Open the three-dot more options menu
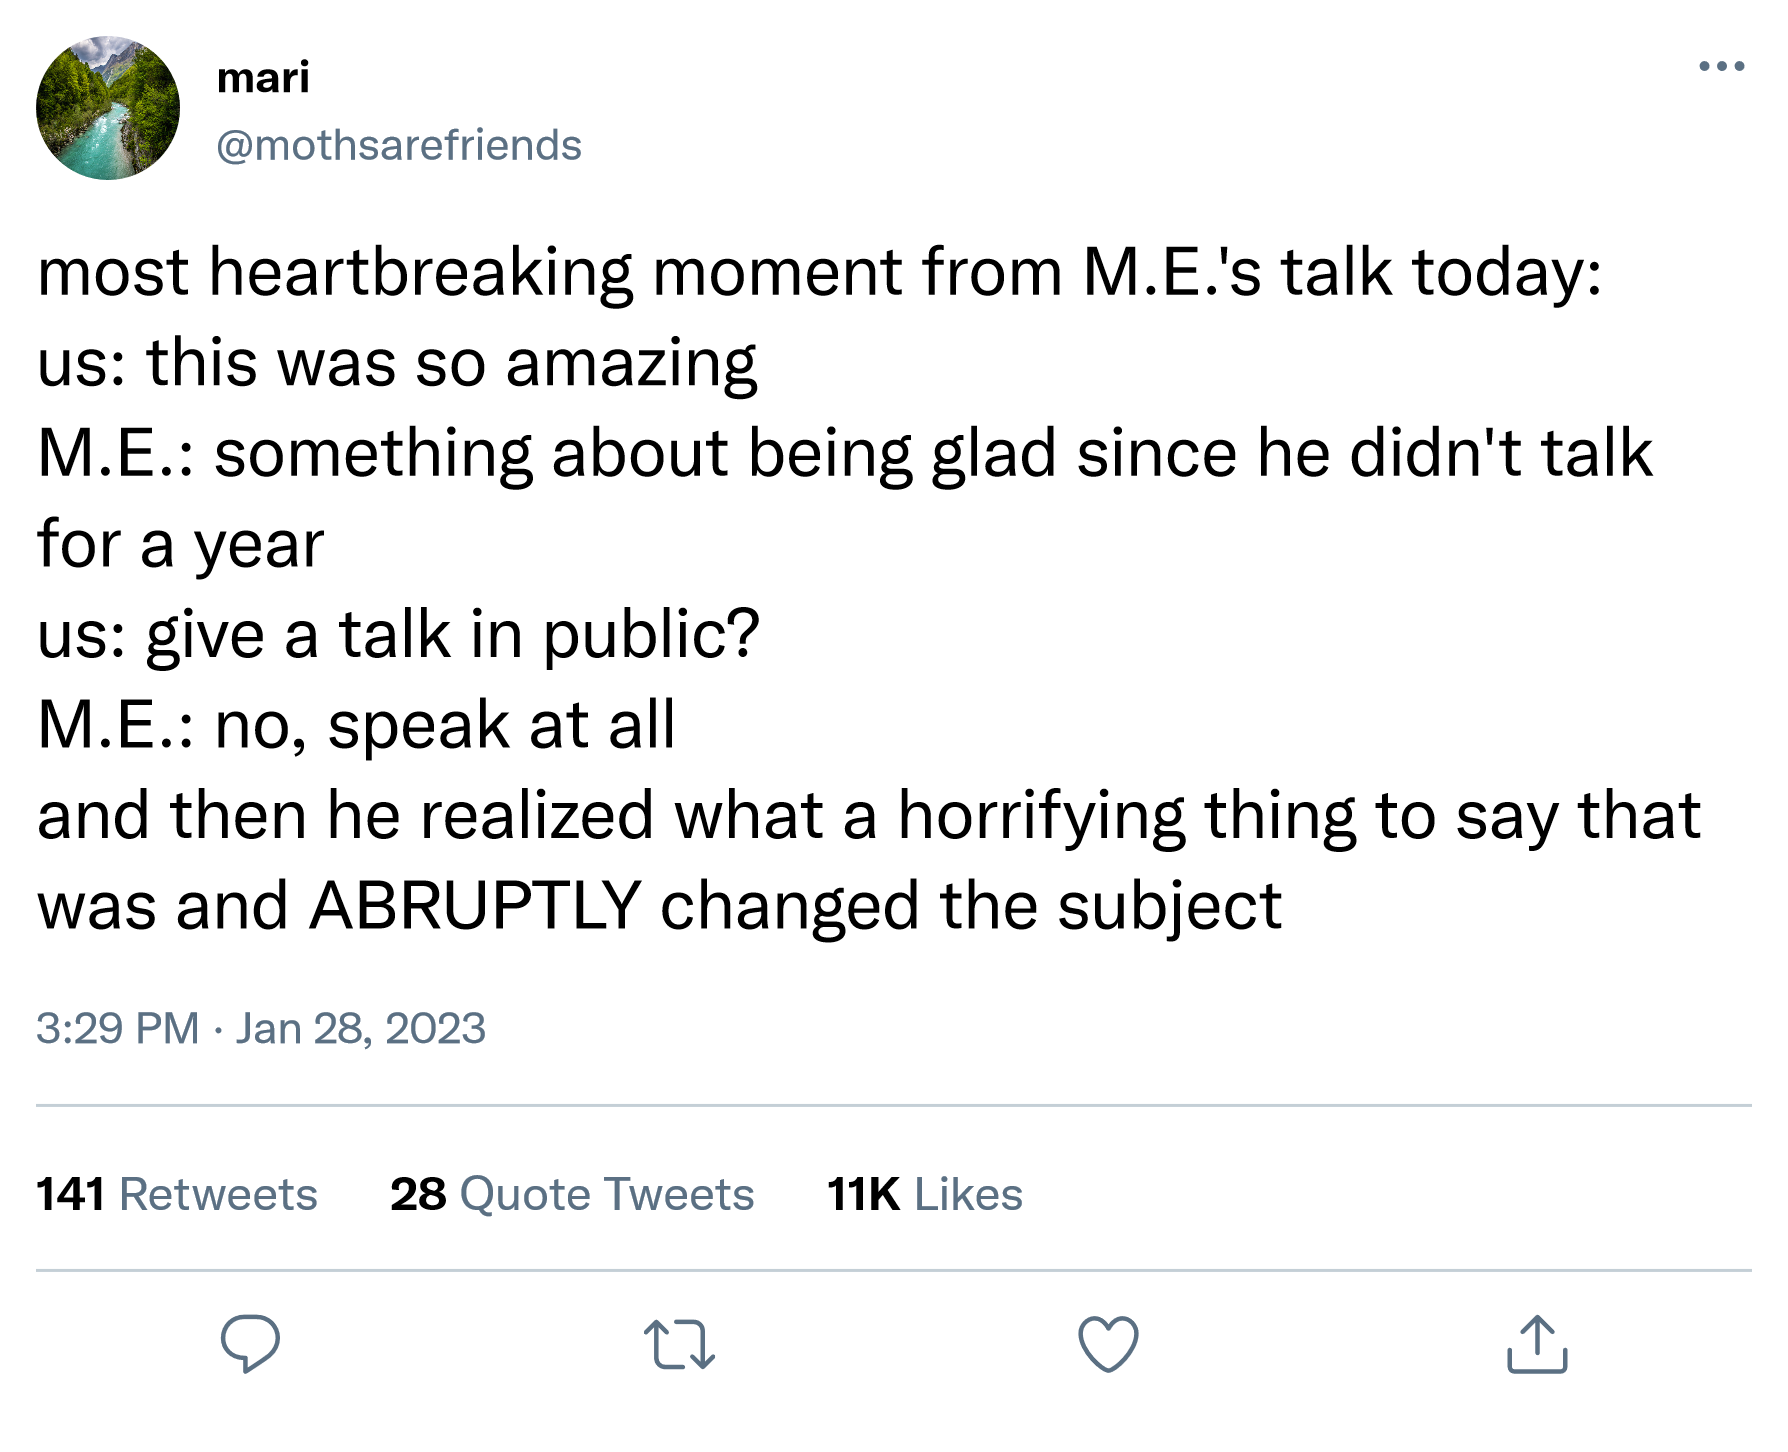The width and height of the screenshot is (1788, 1452). point(1722,67)
